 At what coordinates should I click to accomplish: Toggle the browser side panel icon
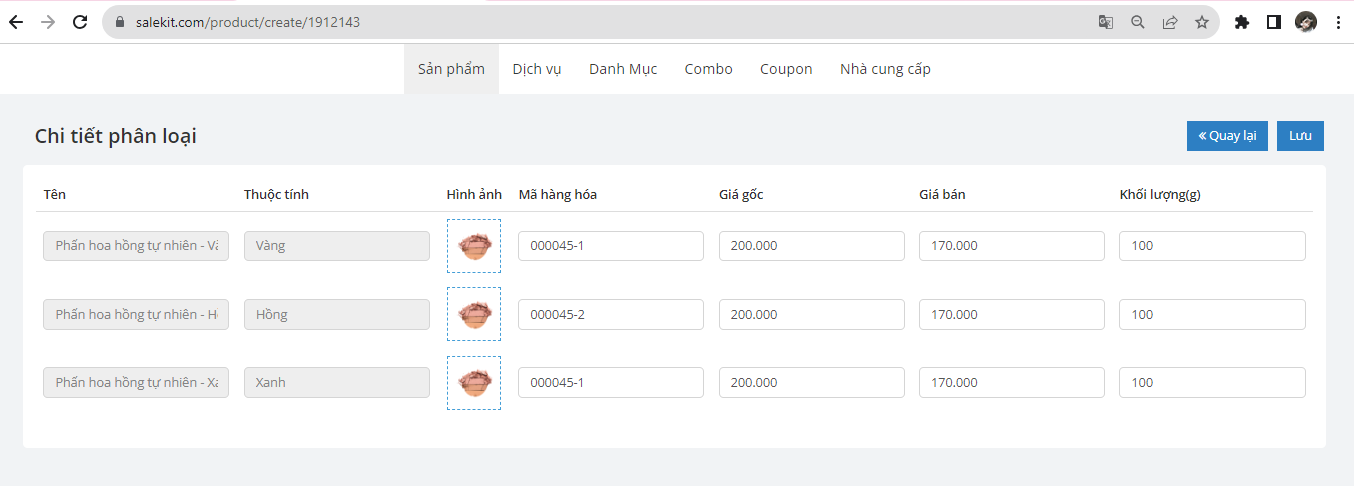(x=1274, y=22)
